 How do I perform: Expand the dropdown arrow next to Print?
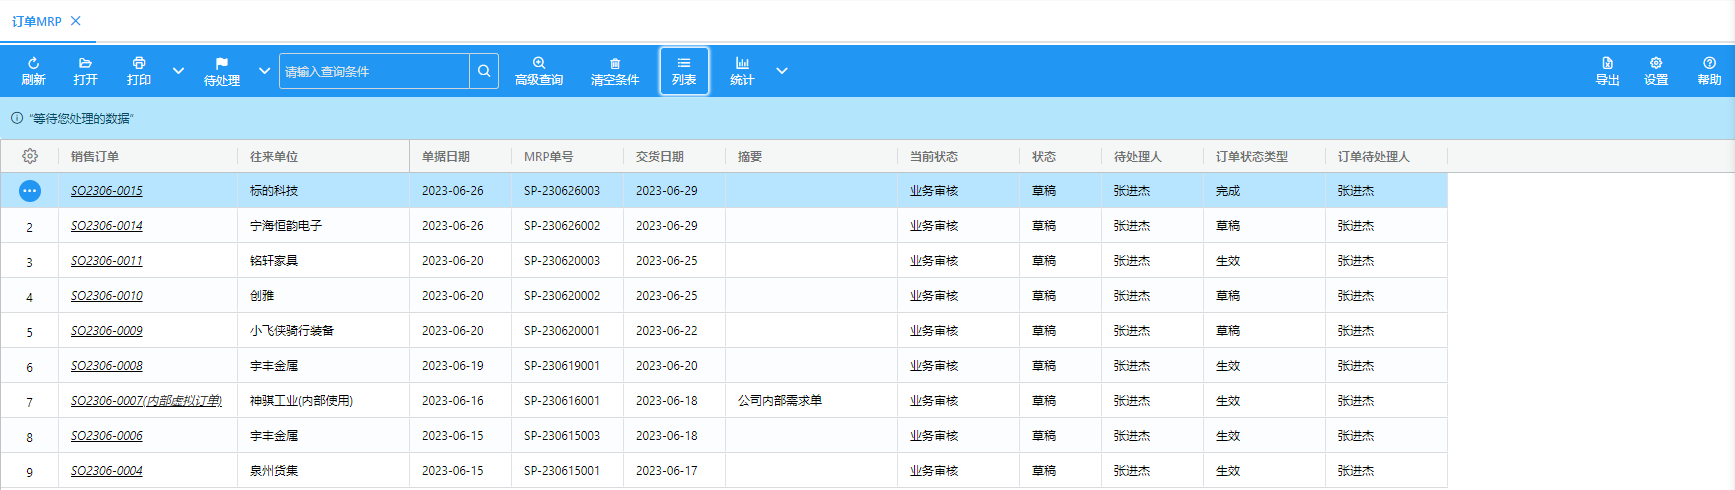(x=178, y=71)
